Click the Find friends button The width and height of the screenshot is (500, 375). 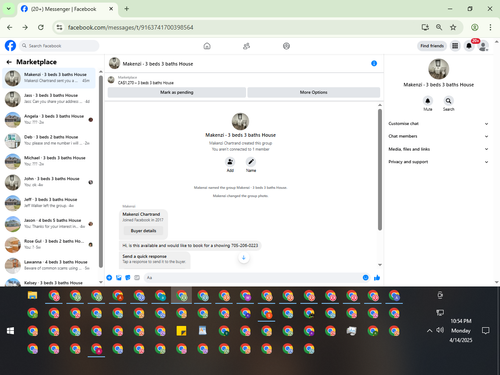[432, 46]
